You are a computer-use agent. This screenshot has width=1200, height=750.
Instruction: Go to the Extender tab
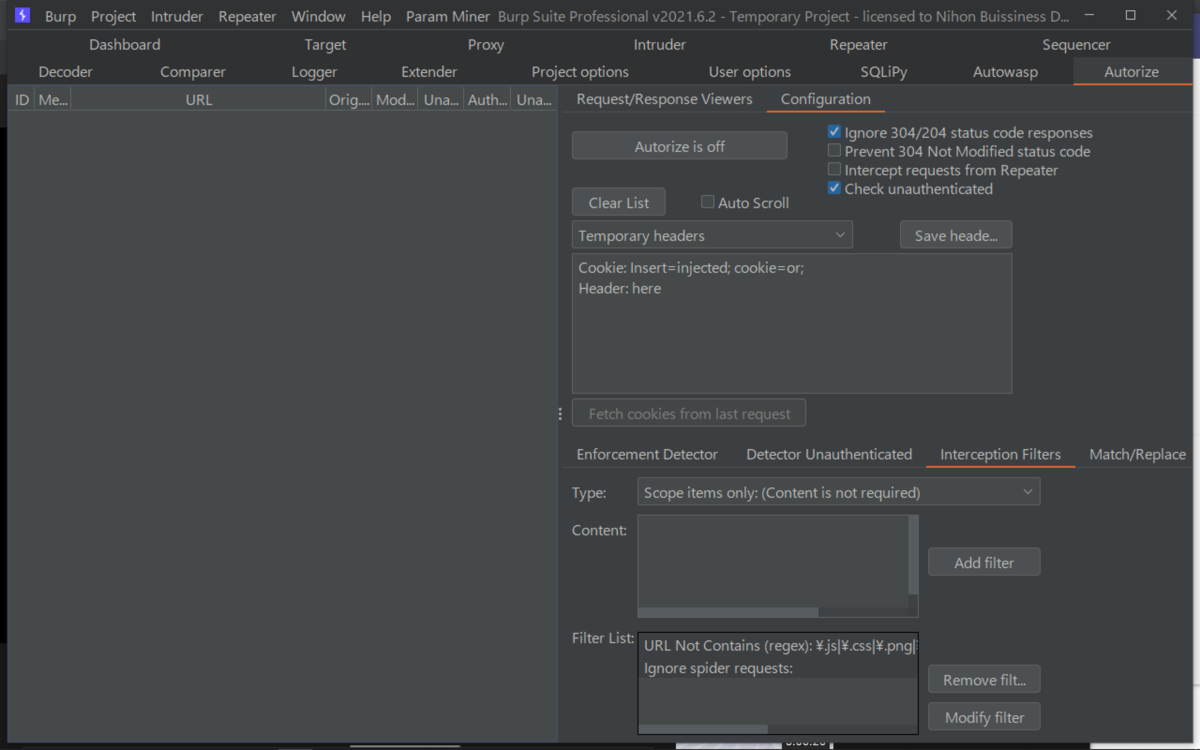pos(429,72)
